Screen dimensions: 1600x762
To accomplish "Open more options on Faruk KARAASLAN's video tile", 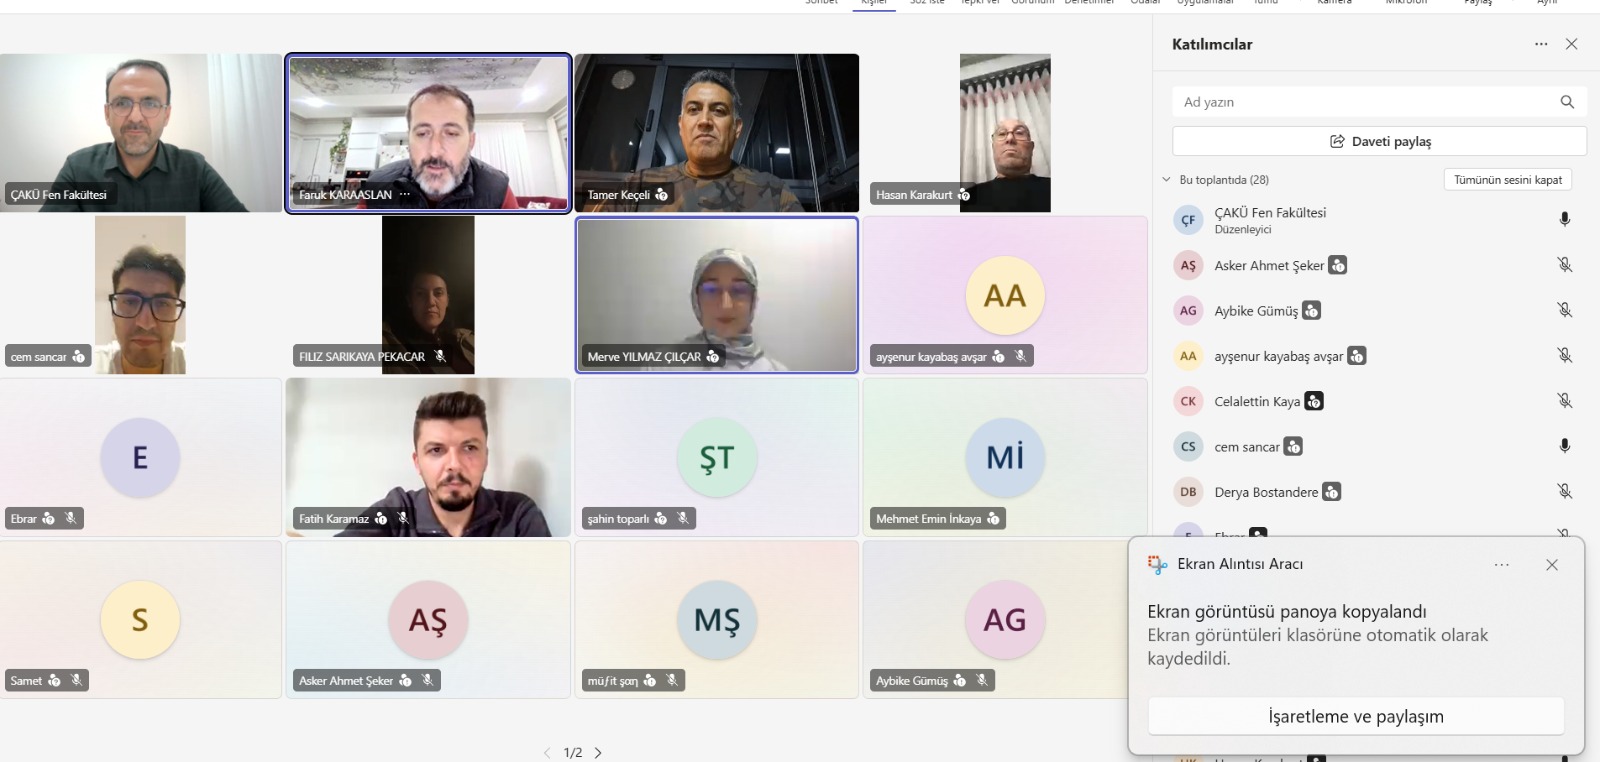I will pyautogui.click(x=405, y=195).
